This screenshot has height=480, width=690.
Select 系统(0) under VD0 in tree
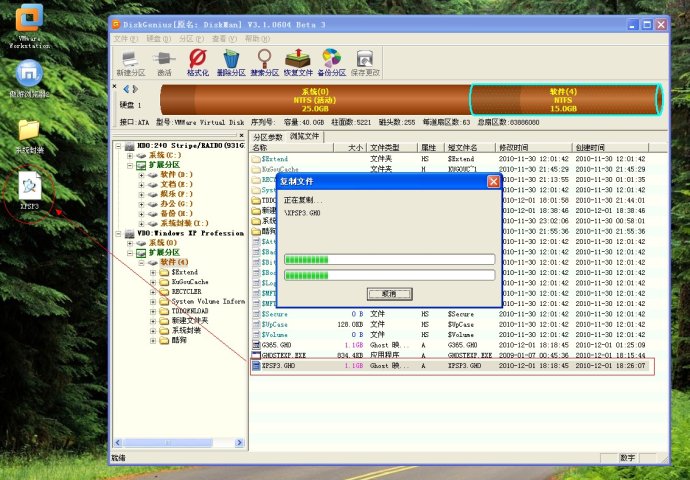[163, 243]
